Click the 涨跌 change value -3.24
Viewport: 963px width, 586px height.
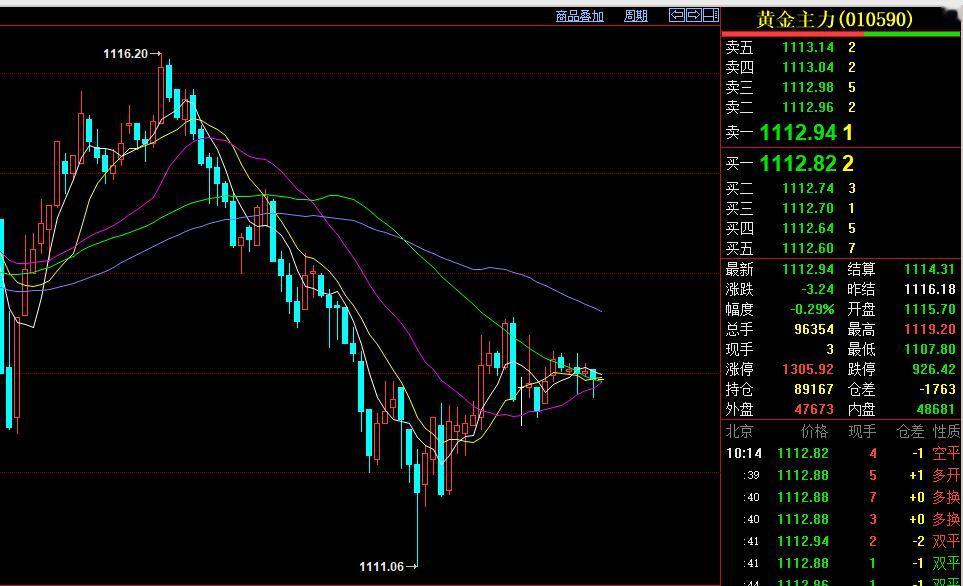coord(817,289)
